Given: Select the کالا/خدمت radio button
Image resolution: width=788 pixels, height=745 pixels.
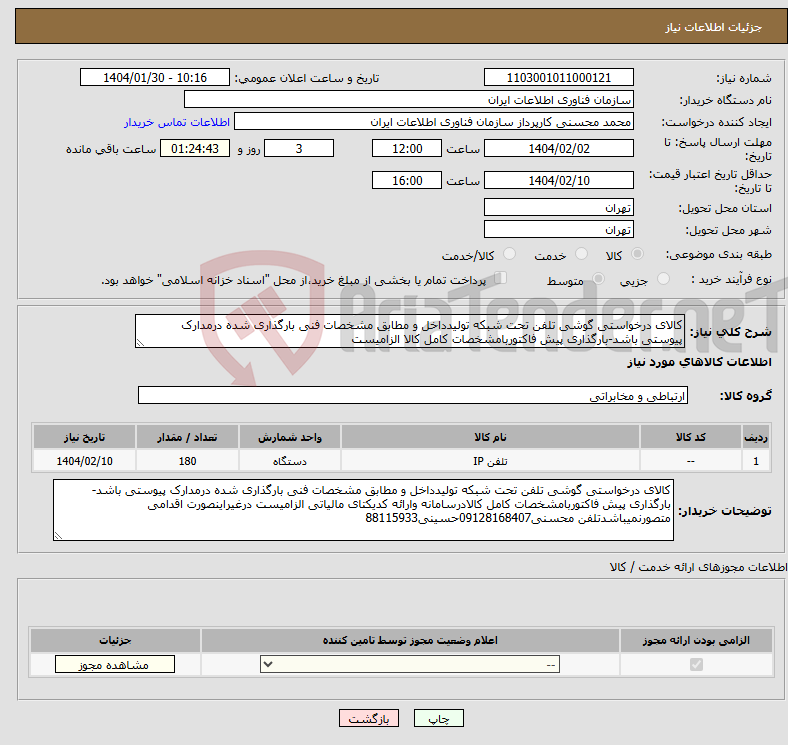Looking at the screenshot, I should [509, 254].
